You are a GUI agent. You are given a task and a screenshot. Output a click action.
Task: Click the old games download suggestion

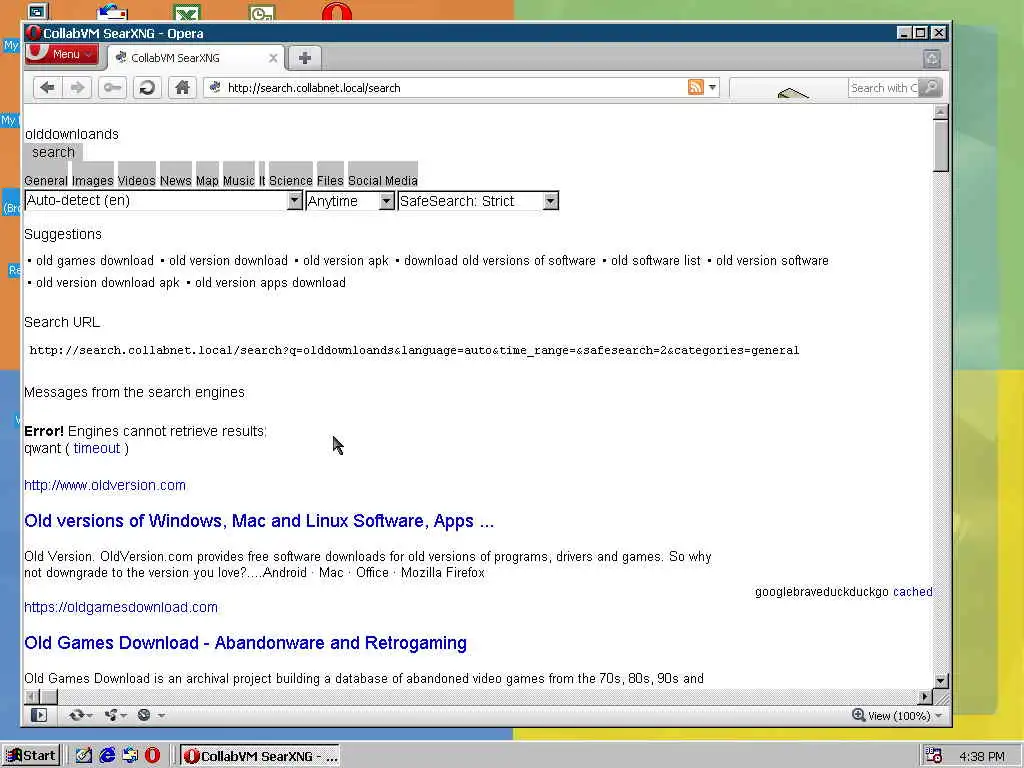pyautogui.click(x=95, y=261)
